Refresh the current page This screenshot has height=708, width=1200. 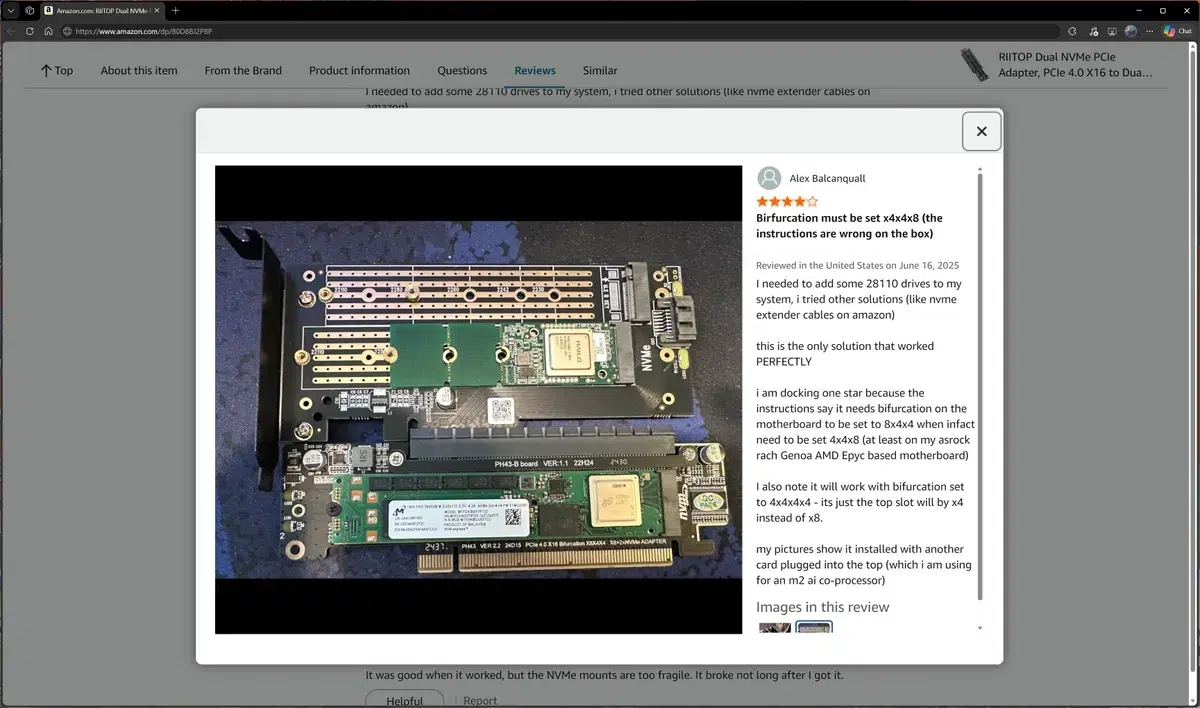[x=29, y=31]
